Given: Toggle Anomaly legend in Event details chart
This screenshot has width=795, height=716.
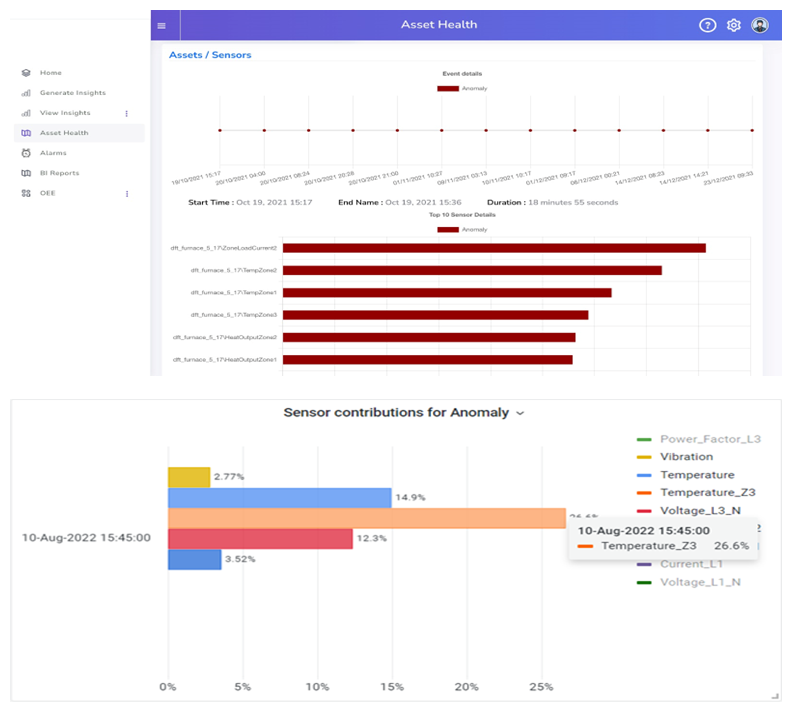Looking at the screenshot, I should 461,88.
